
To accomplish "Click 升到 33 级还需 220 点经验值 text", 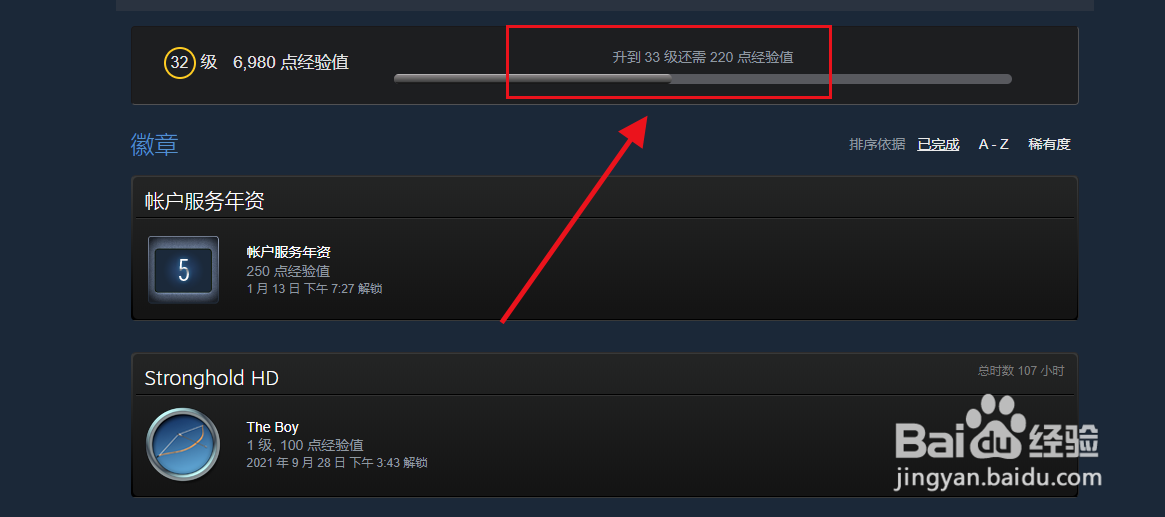I will tap(703, 57).
